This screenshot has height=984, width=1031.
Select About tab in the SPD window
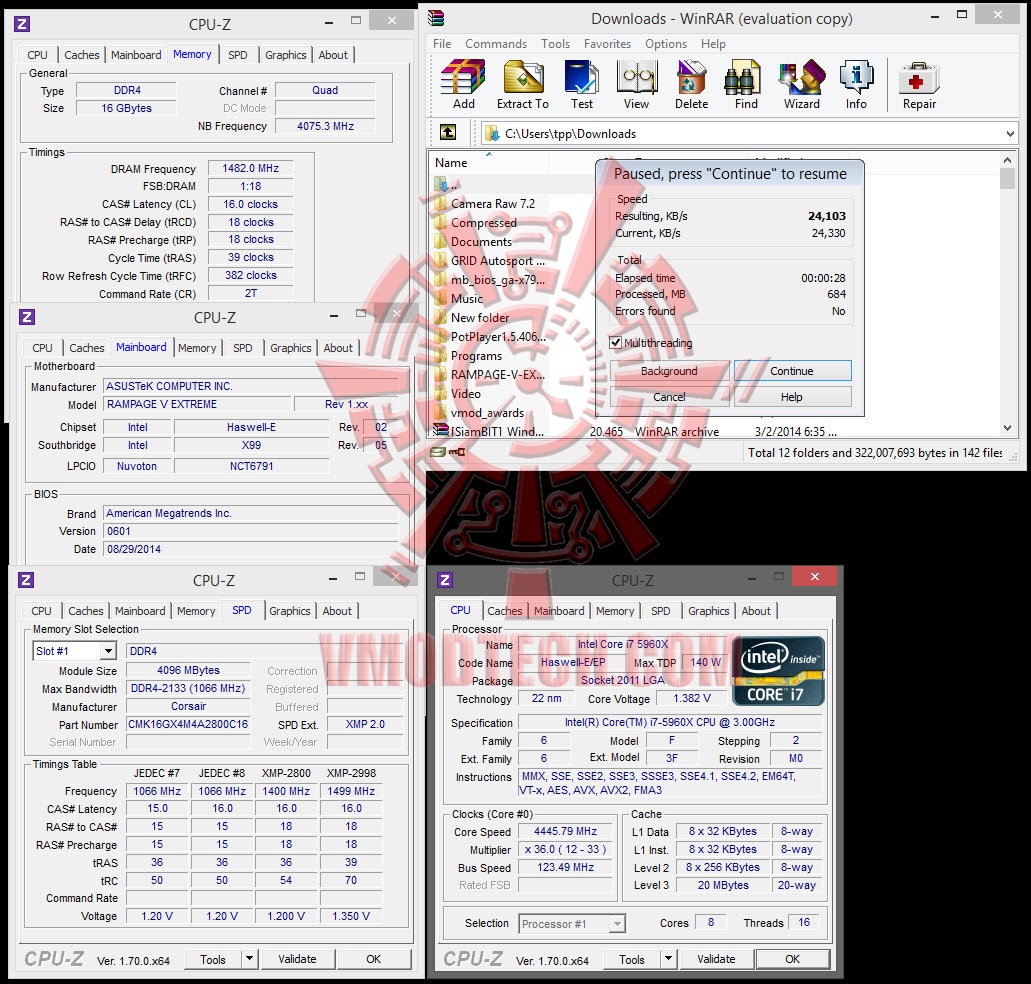pos(337,611)
